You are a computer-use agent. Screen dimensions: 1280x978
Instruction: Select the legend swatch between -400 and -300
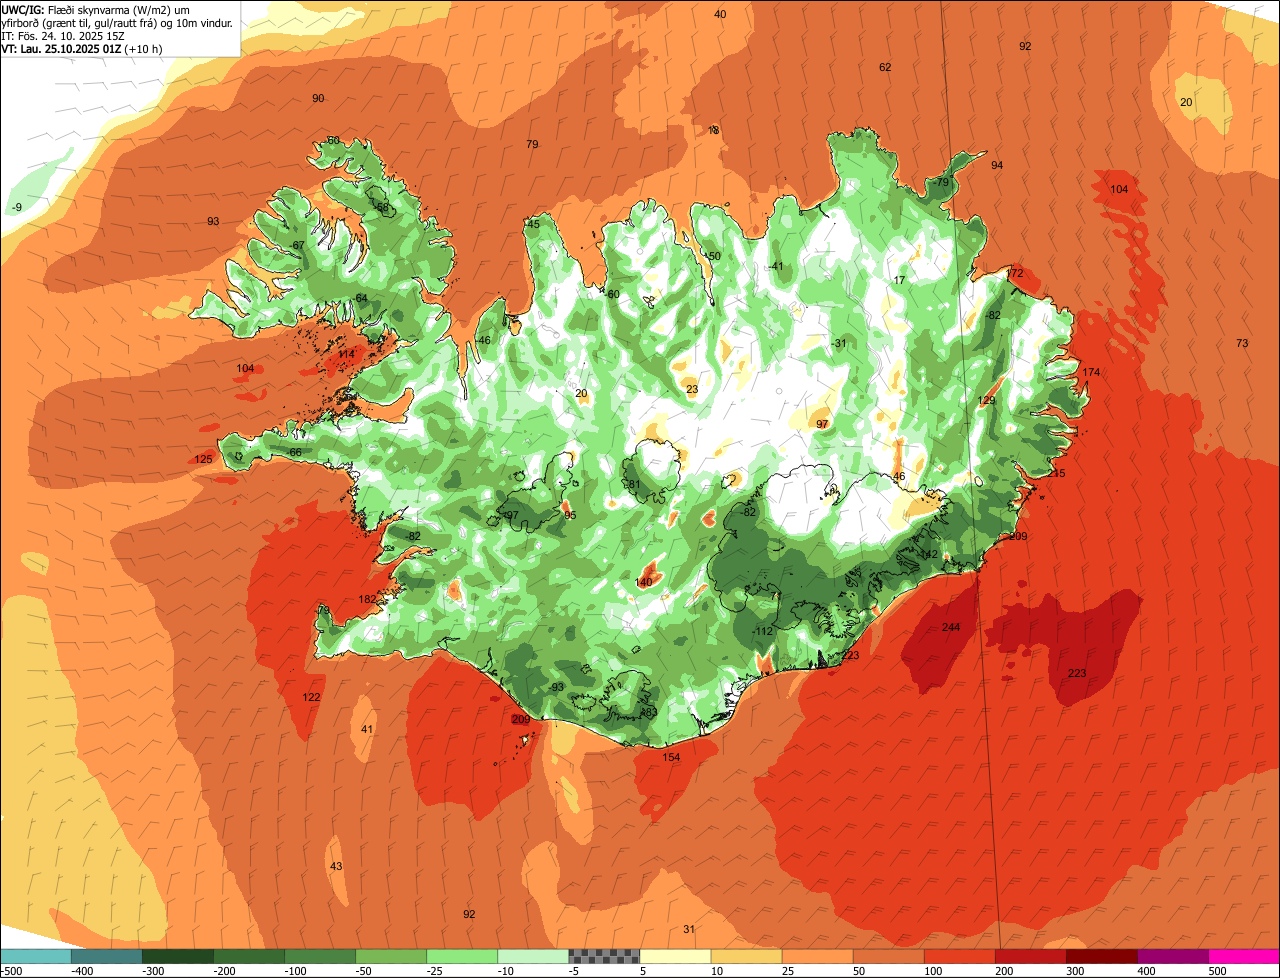click(x=107, y=955)
